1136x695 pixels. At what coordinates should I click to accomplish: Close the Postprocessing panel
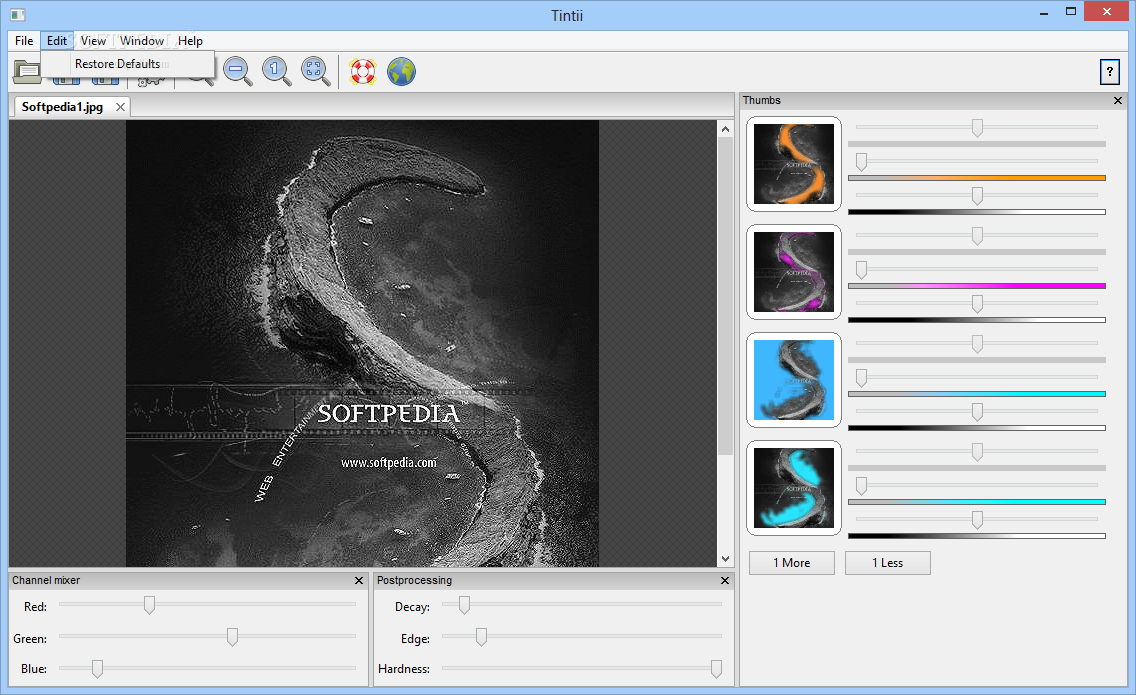pyautogui.click(x=724, y=580)
